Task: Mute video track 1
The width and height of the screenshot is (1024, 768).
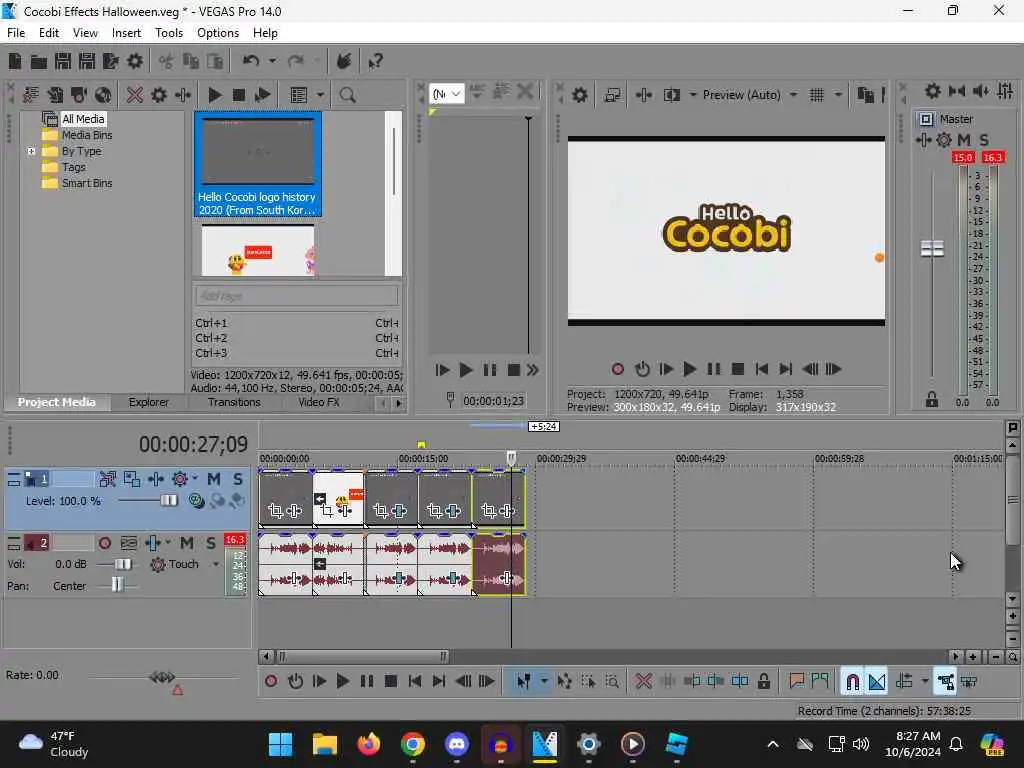Action: pyautogui.click(x=214, y=479)
